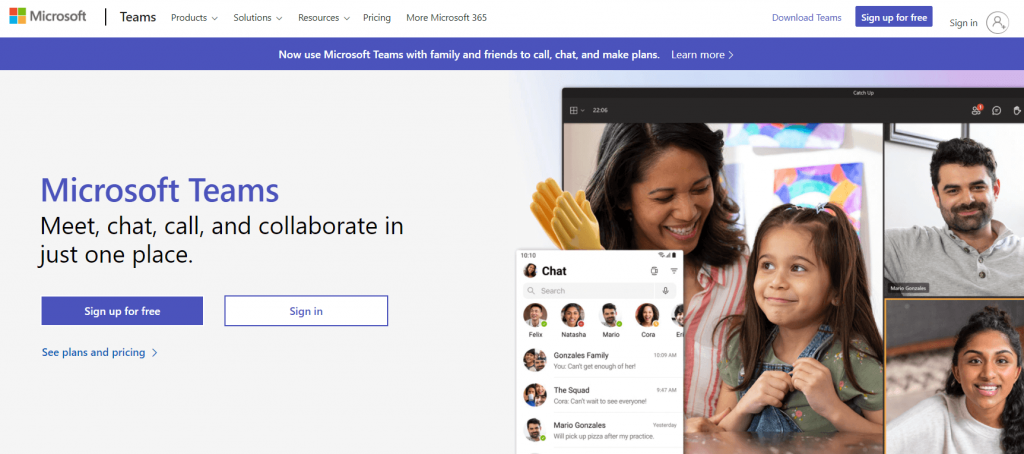Screen dimensions: 1024x454
Task: Click the 10:09 AM timestamp
Action: point(665,355)
